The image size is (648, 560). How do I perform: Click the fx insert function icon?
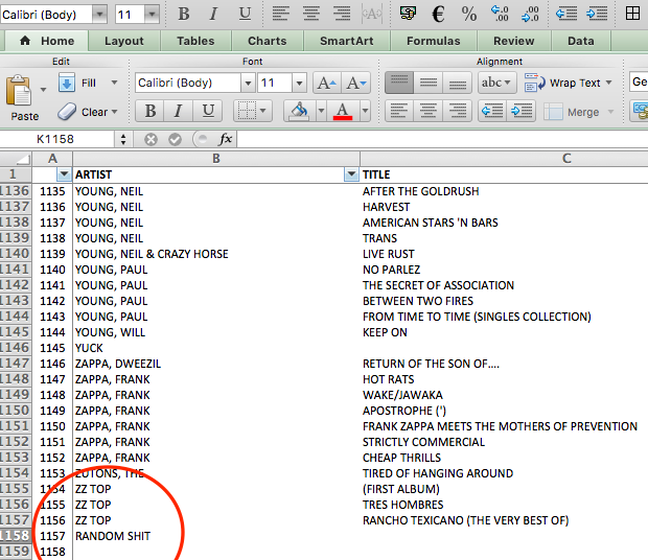225,139
